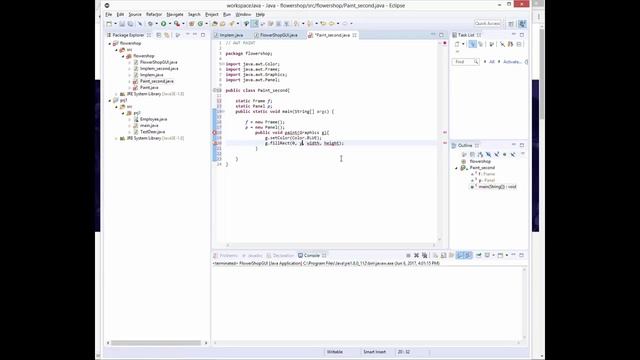Screen dimensions: 640x360
Task: Switch to the Implem.java editor tab
Action: pos(231,35)
